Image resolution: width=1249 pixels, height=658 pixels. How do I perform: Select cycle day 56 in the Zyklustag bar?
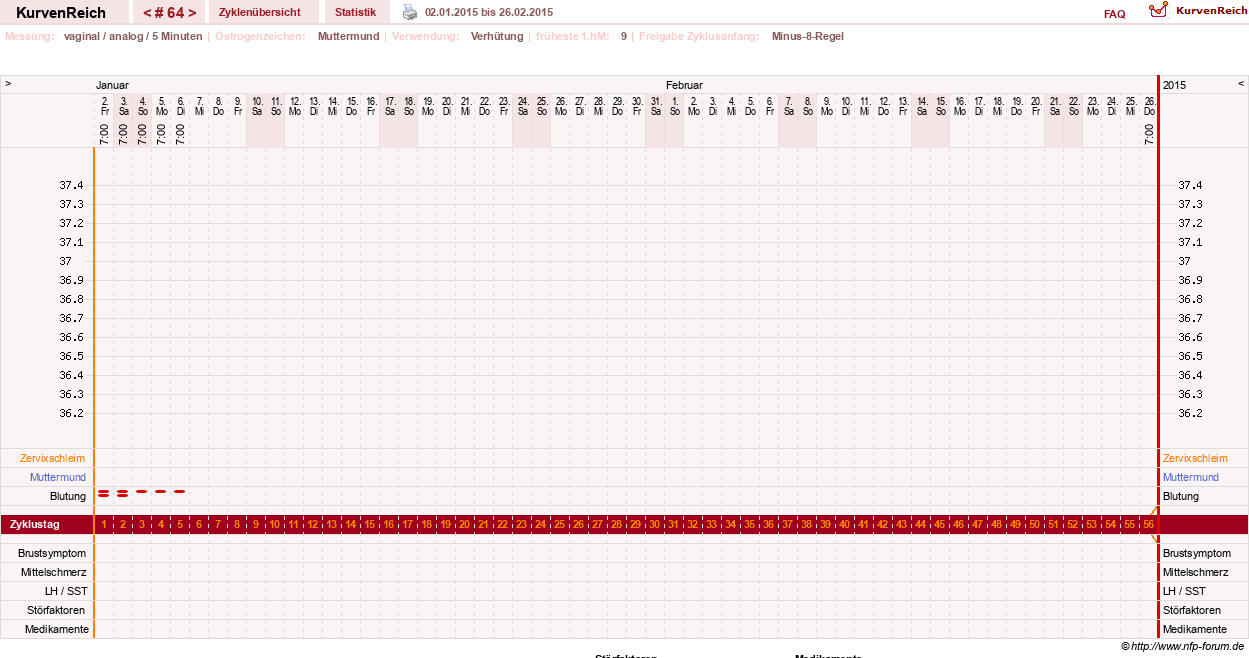[1148, 524]
